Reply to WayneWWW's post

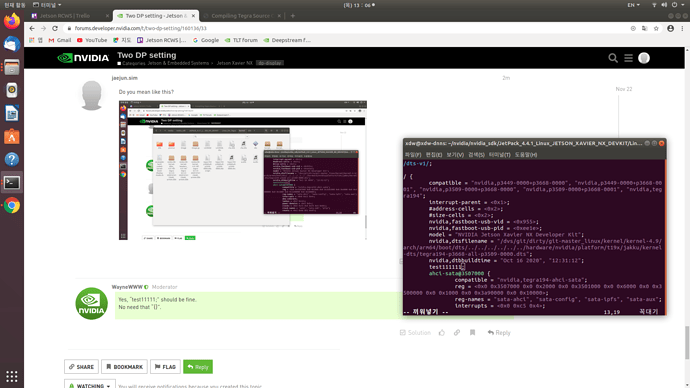coord(499,333)
